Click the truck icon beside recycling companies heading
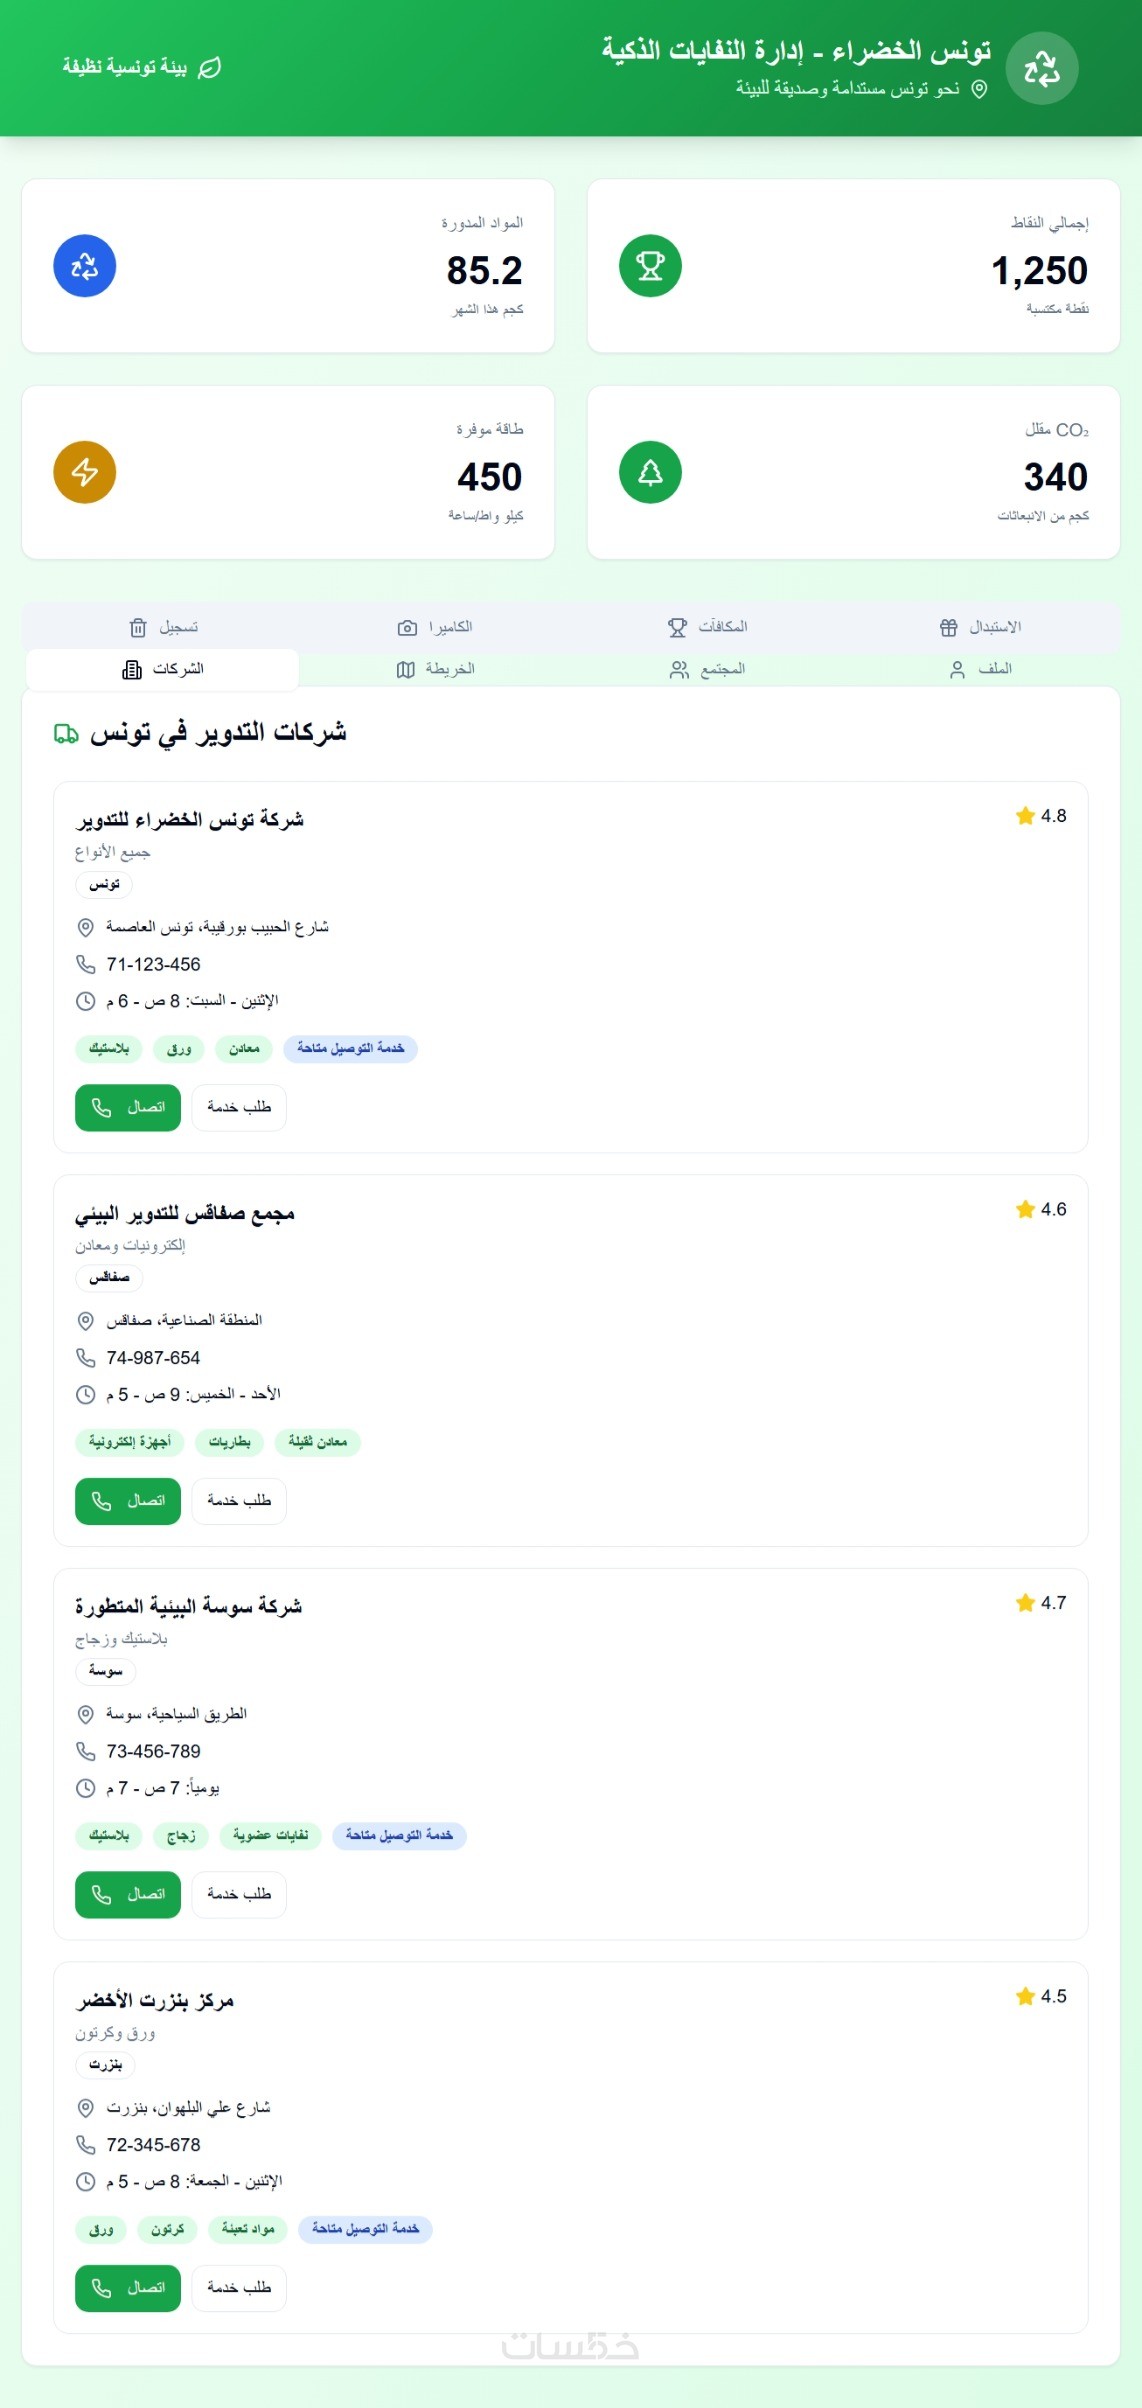The height and width of the screenshot is (2408, 1142). click(66, 734)
